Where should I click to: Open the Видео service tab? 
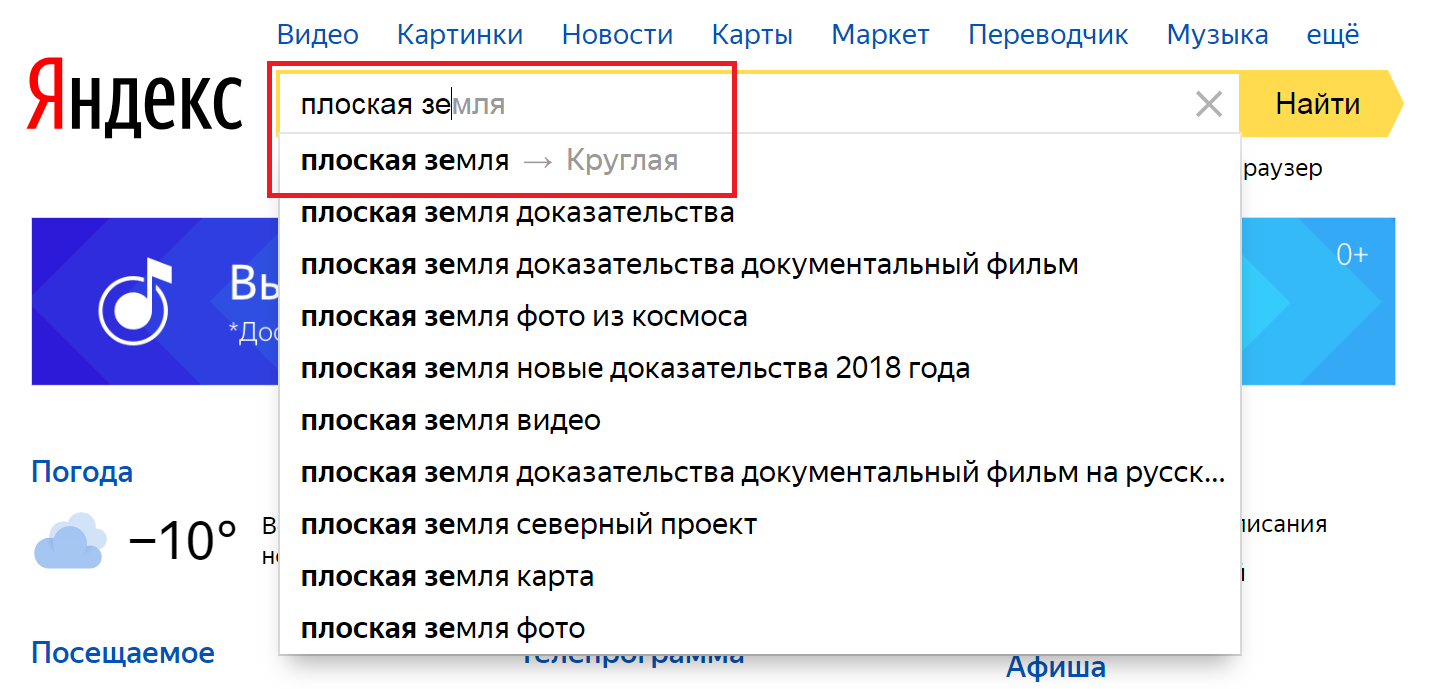[x=317, y=35]
